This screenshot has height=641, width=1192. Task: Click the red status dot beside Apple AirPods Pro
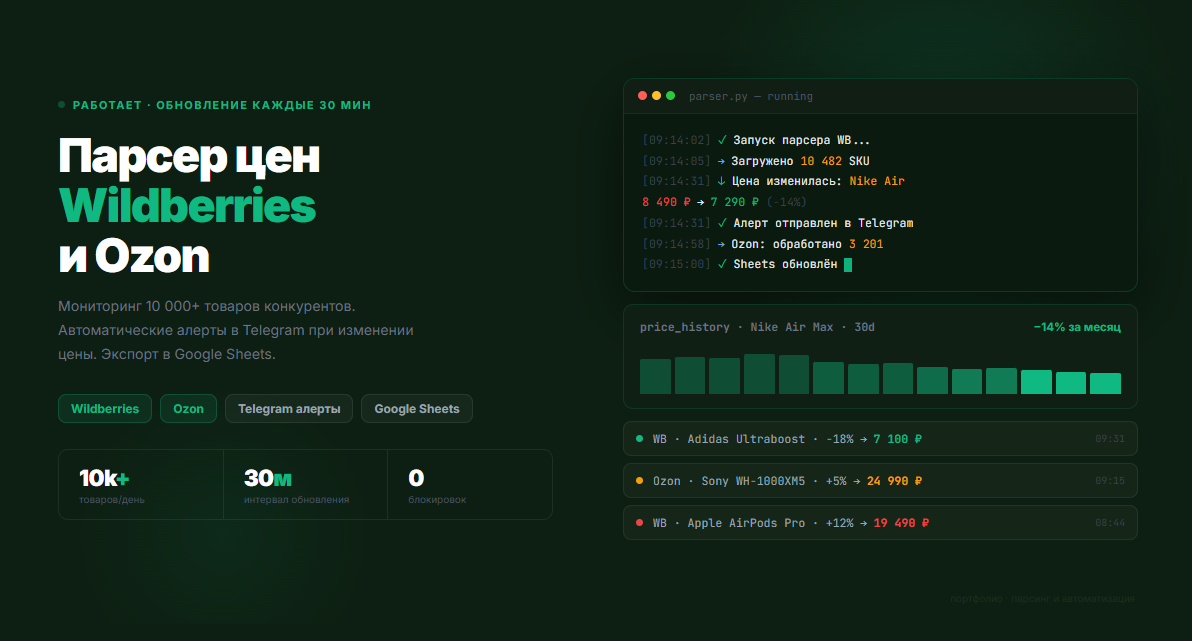(639, 522)
